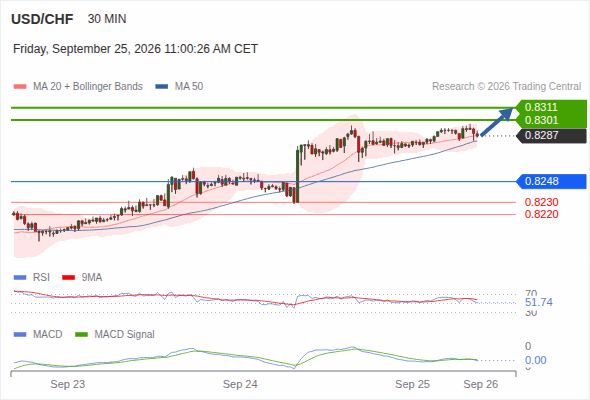Click the 0.8230 red support value
This screenshot has height=400, width=590.
point(541,202)
